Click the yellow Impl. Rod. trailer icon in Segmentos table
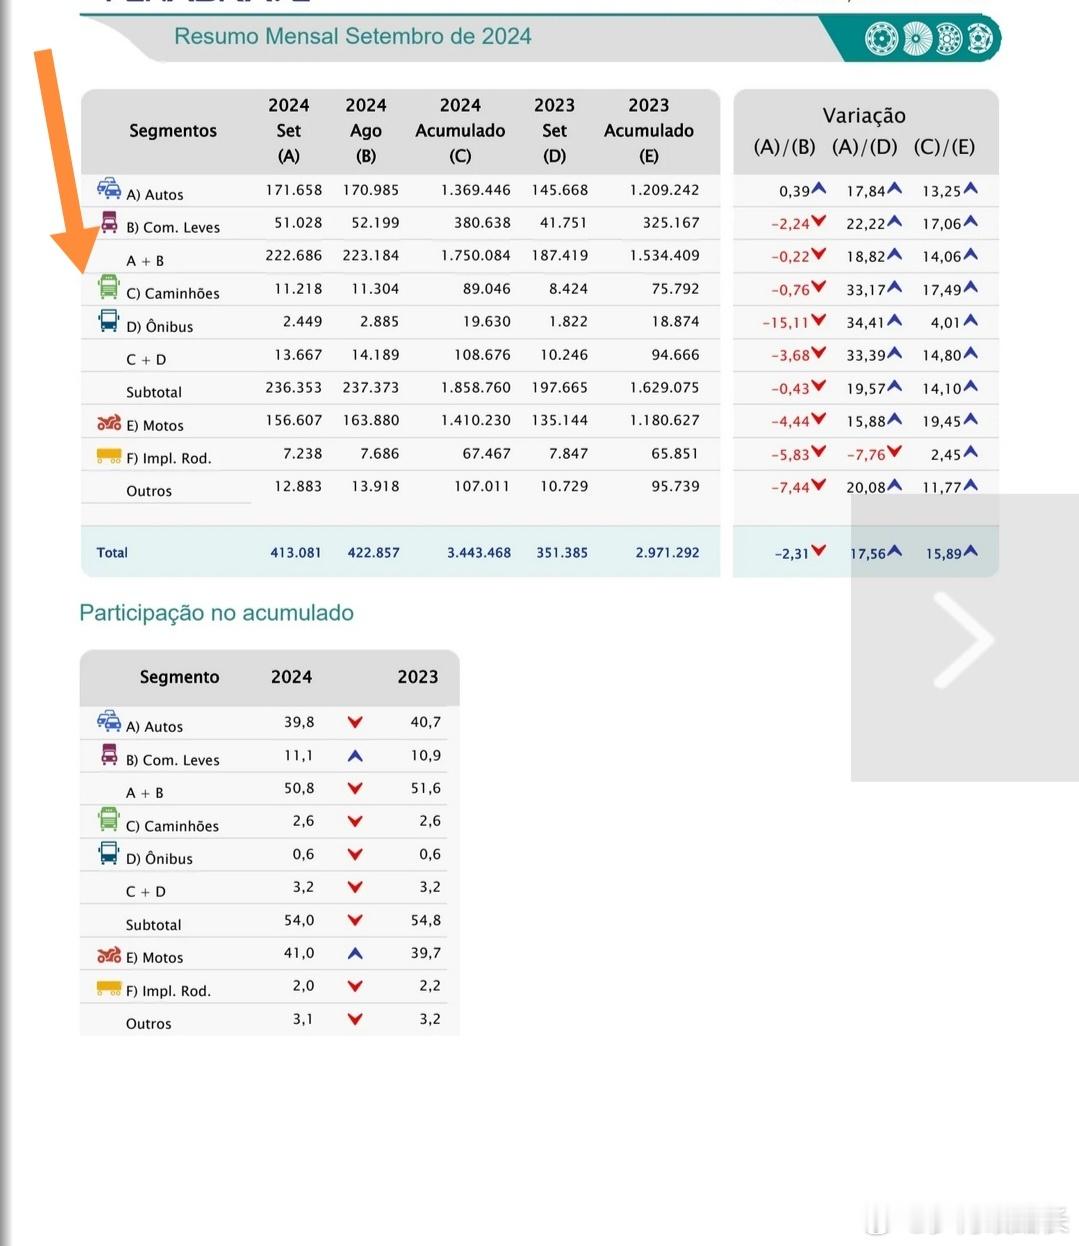The width and height of the screenshot is (1079, 1246). [x=108, y=456]
